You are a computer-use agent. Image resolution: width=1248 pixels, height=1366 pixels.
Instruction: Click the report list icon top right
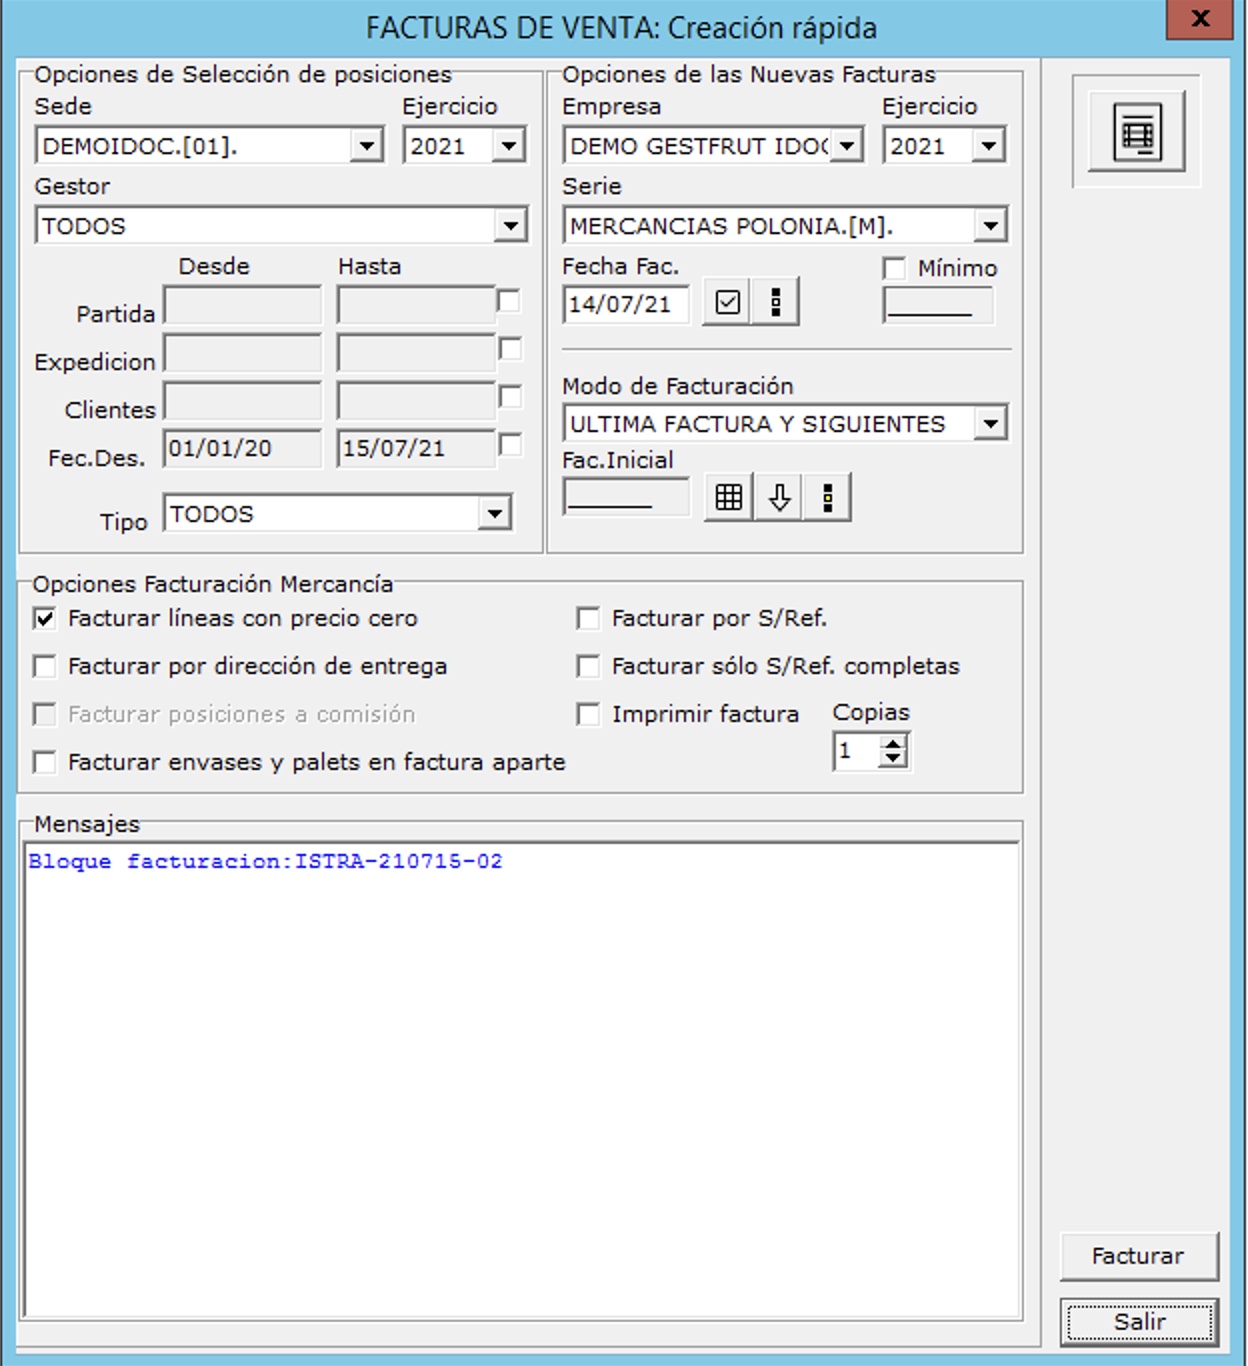click(x=1137, y=132)
